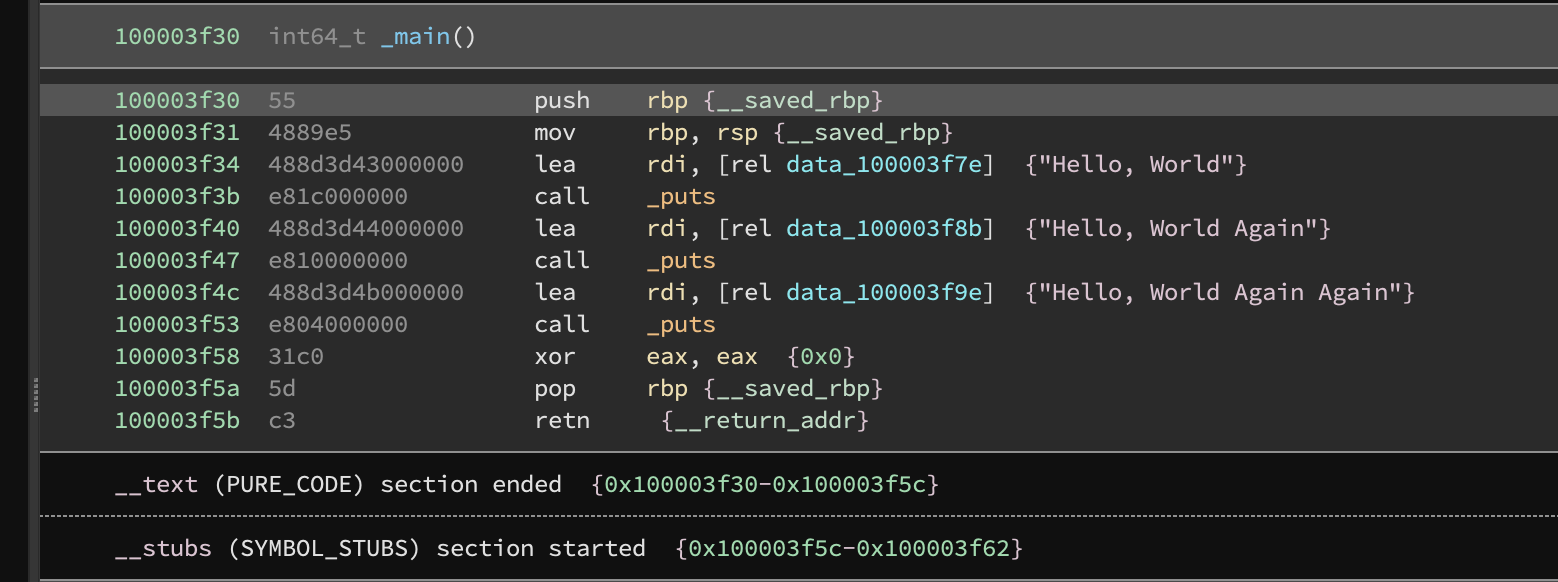
Task: Follow _puts call at 100003f3b
Action: click(681, 196)
